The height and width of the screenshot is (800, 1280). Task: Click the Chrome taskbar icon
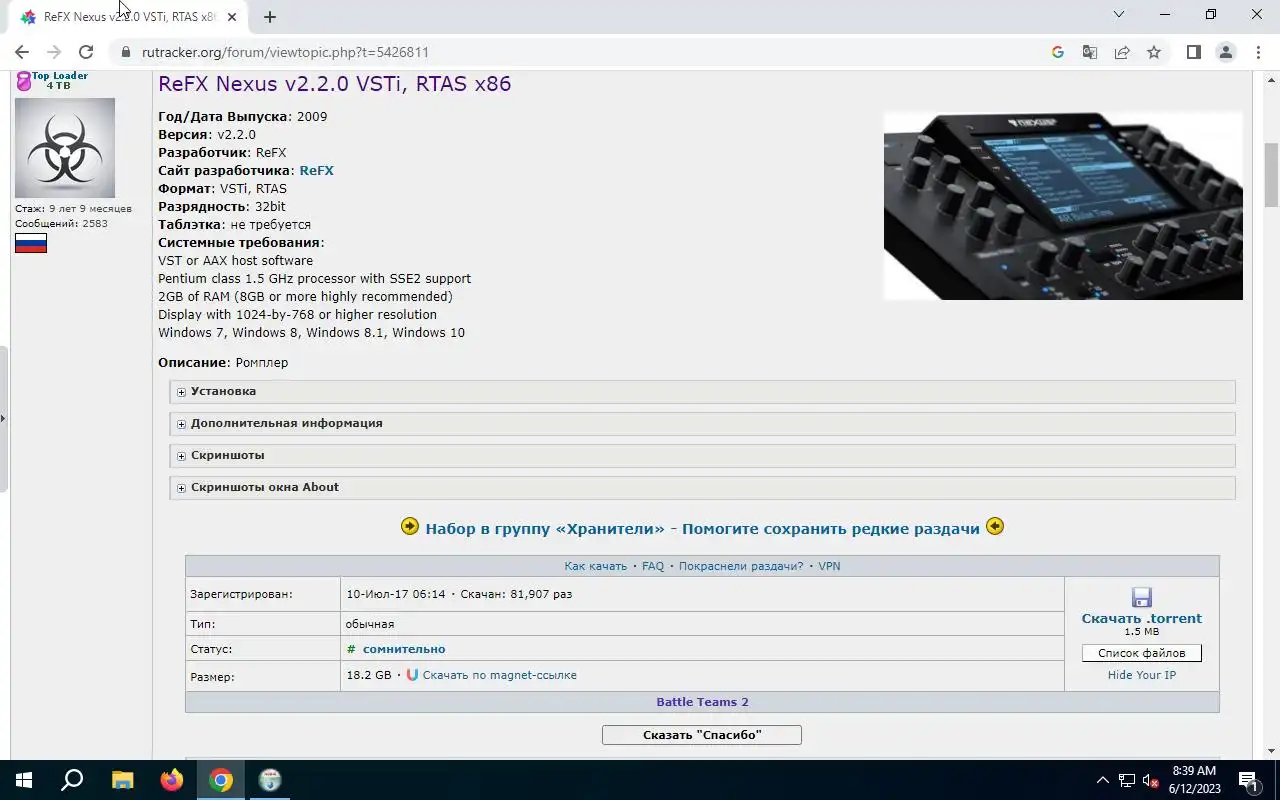tap(221, 780)
